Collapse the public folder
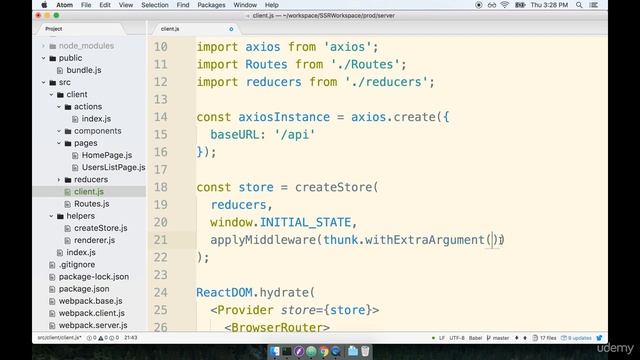 coord(44,58)
